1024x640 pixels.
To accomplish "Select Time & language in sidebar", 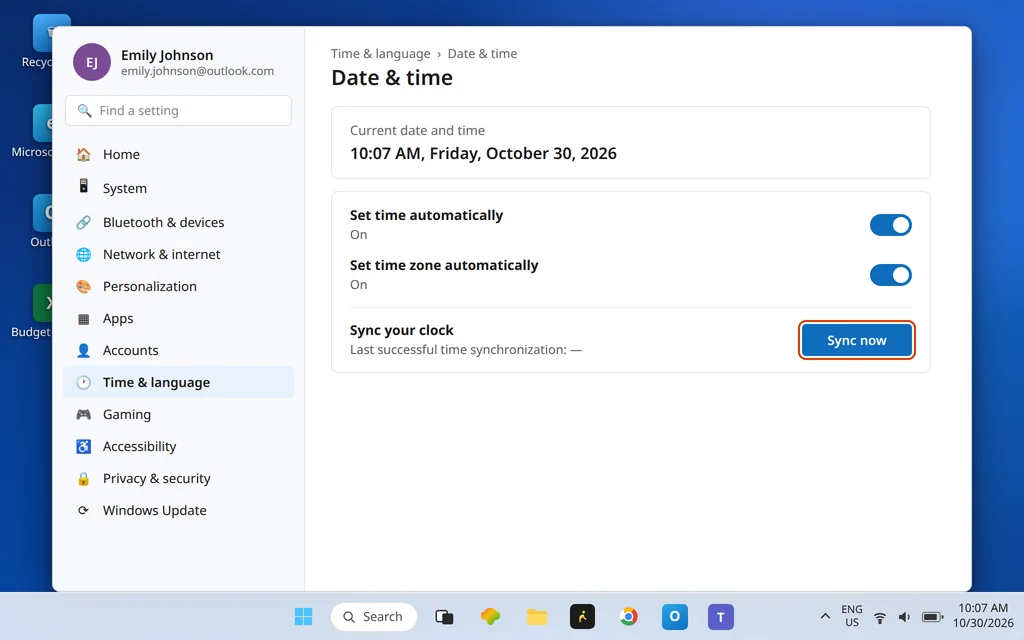I will click(x=178, y=383).
